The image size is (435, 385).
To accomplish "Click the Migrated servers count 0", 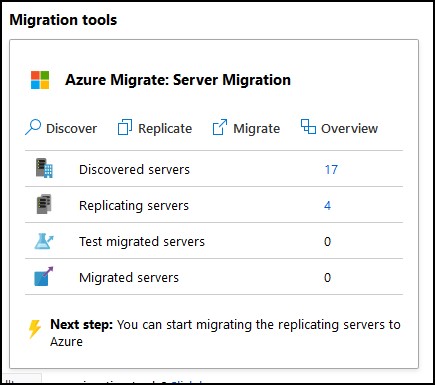I will 327,277.
